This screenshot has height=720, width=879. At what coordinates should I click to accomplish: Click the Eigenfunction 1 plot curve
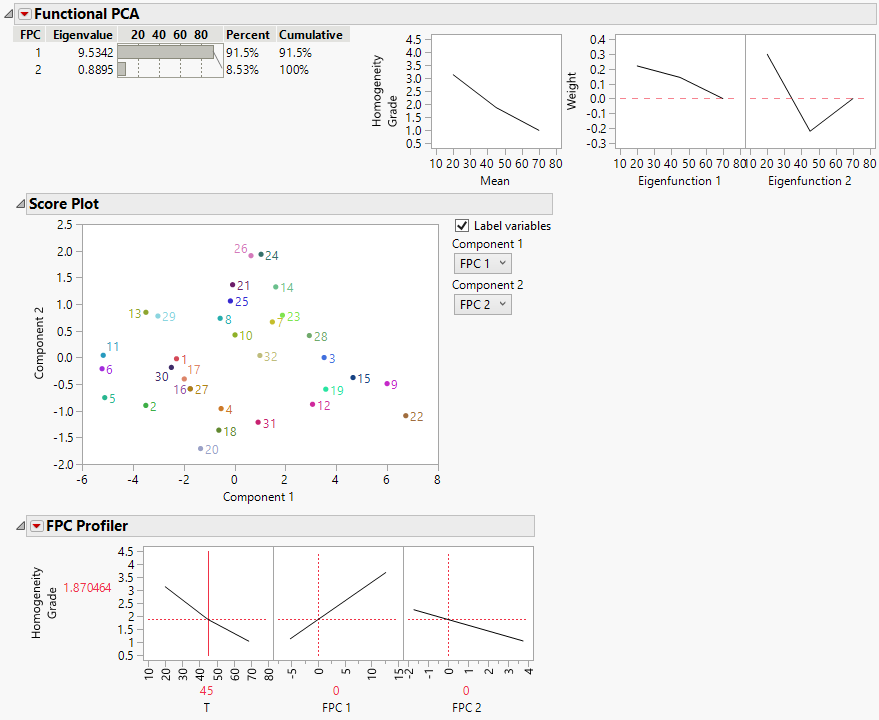point(679,77)
